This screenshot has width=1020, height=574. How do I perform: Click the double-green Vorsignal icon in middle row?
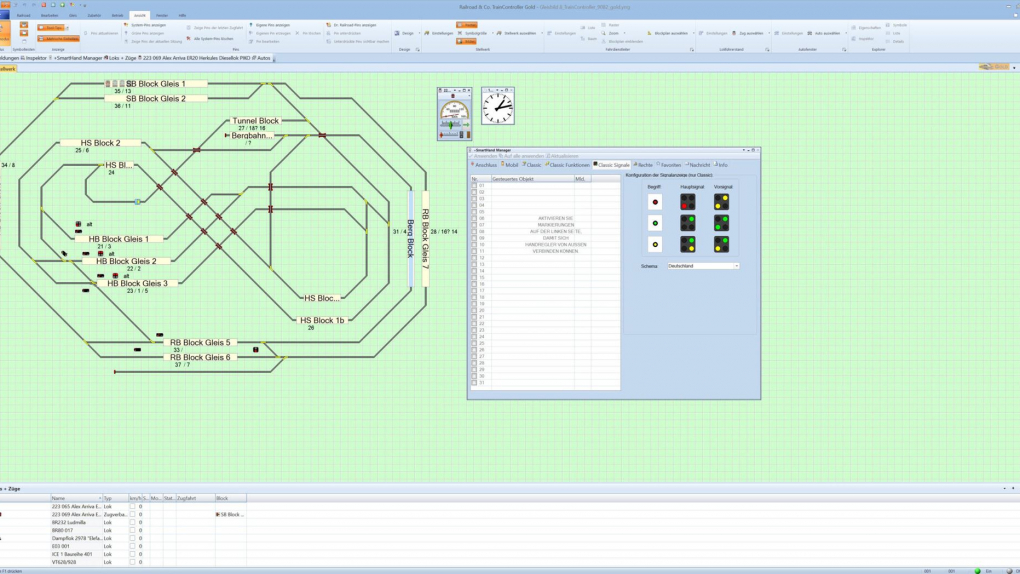[722, 223]
